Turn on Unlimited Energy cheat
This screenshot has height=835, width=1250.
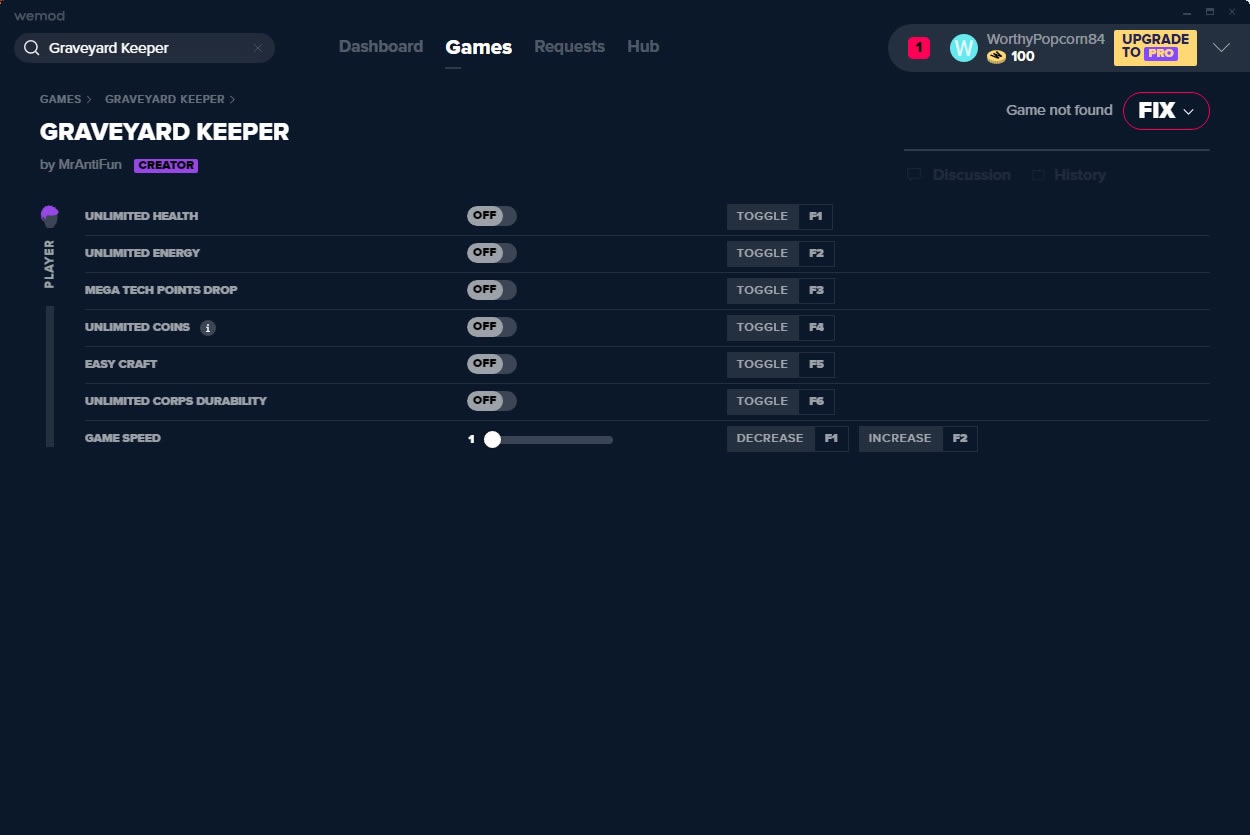point(491,253)
